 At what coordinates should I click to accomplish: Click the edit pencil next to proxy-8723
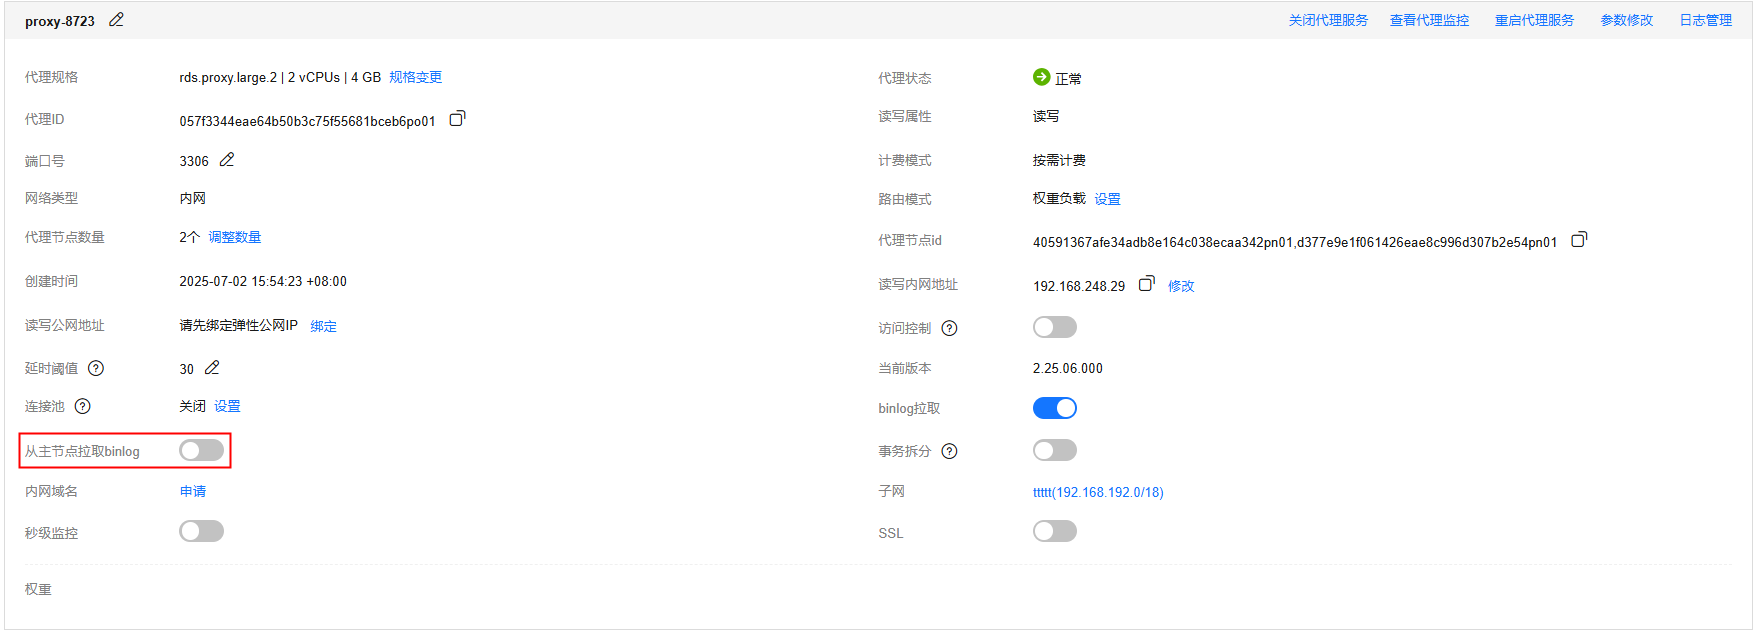(116, 20)
